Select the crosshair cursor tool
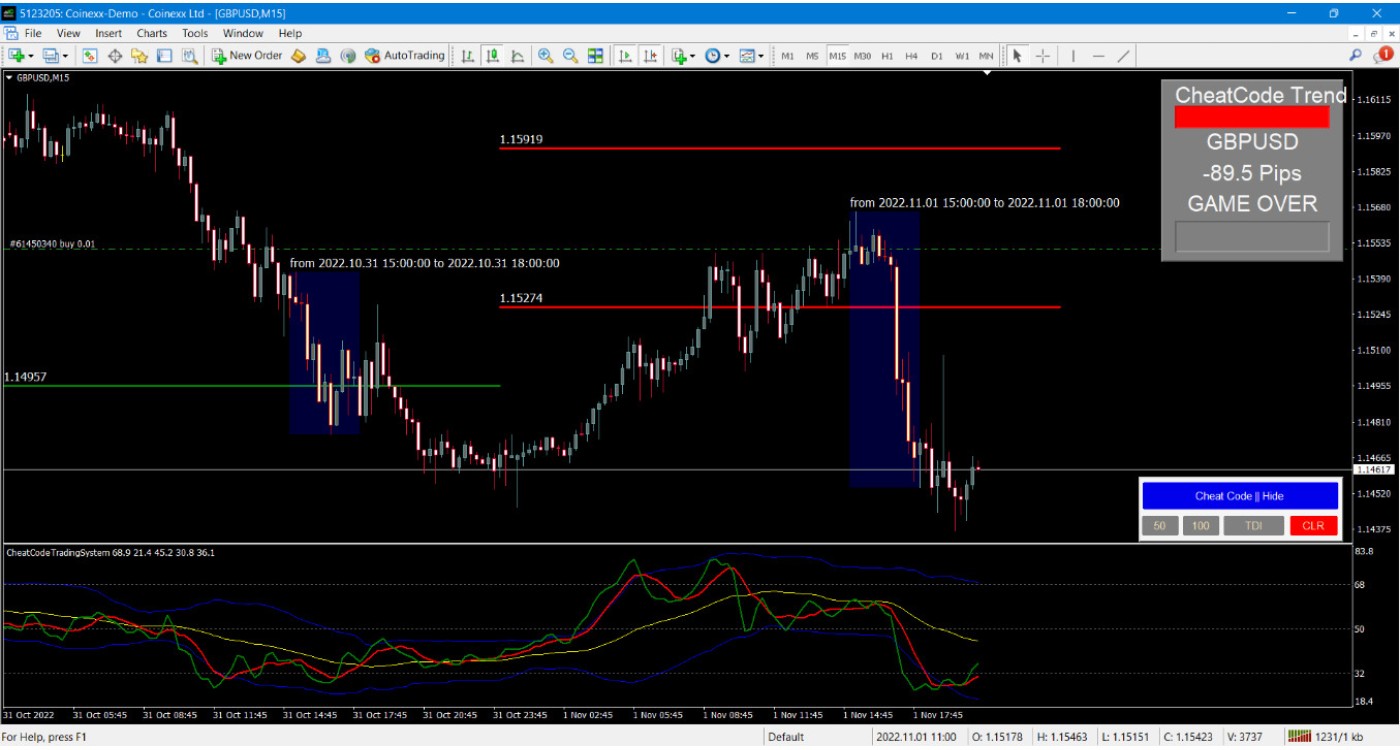 point(1042,56)
